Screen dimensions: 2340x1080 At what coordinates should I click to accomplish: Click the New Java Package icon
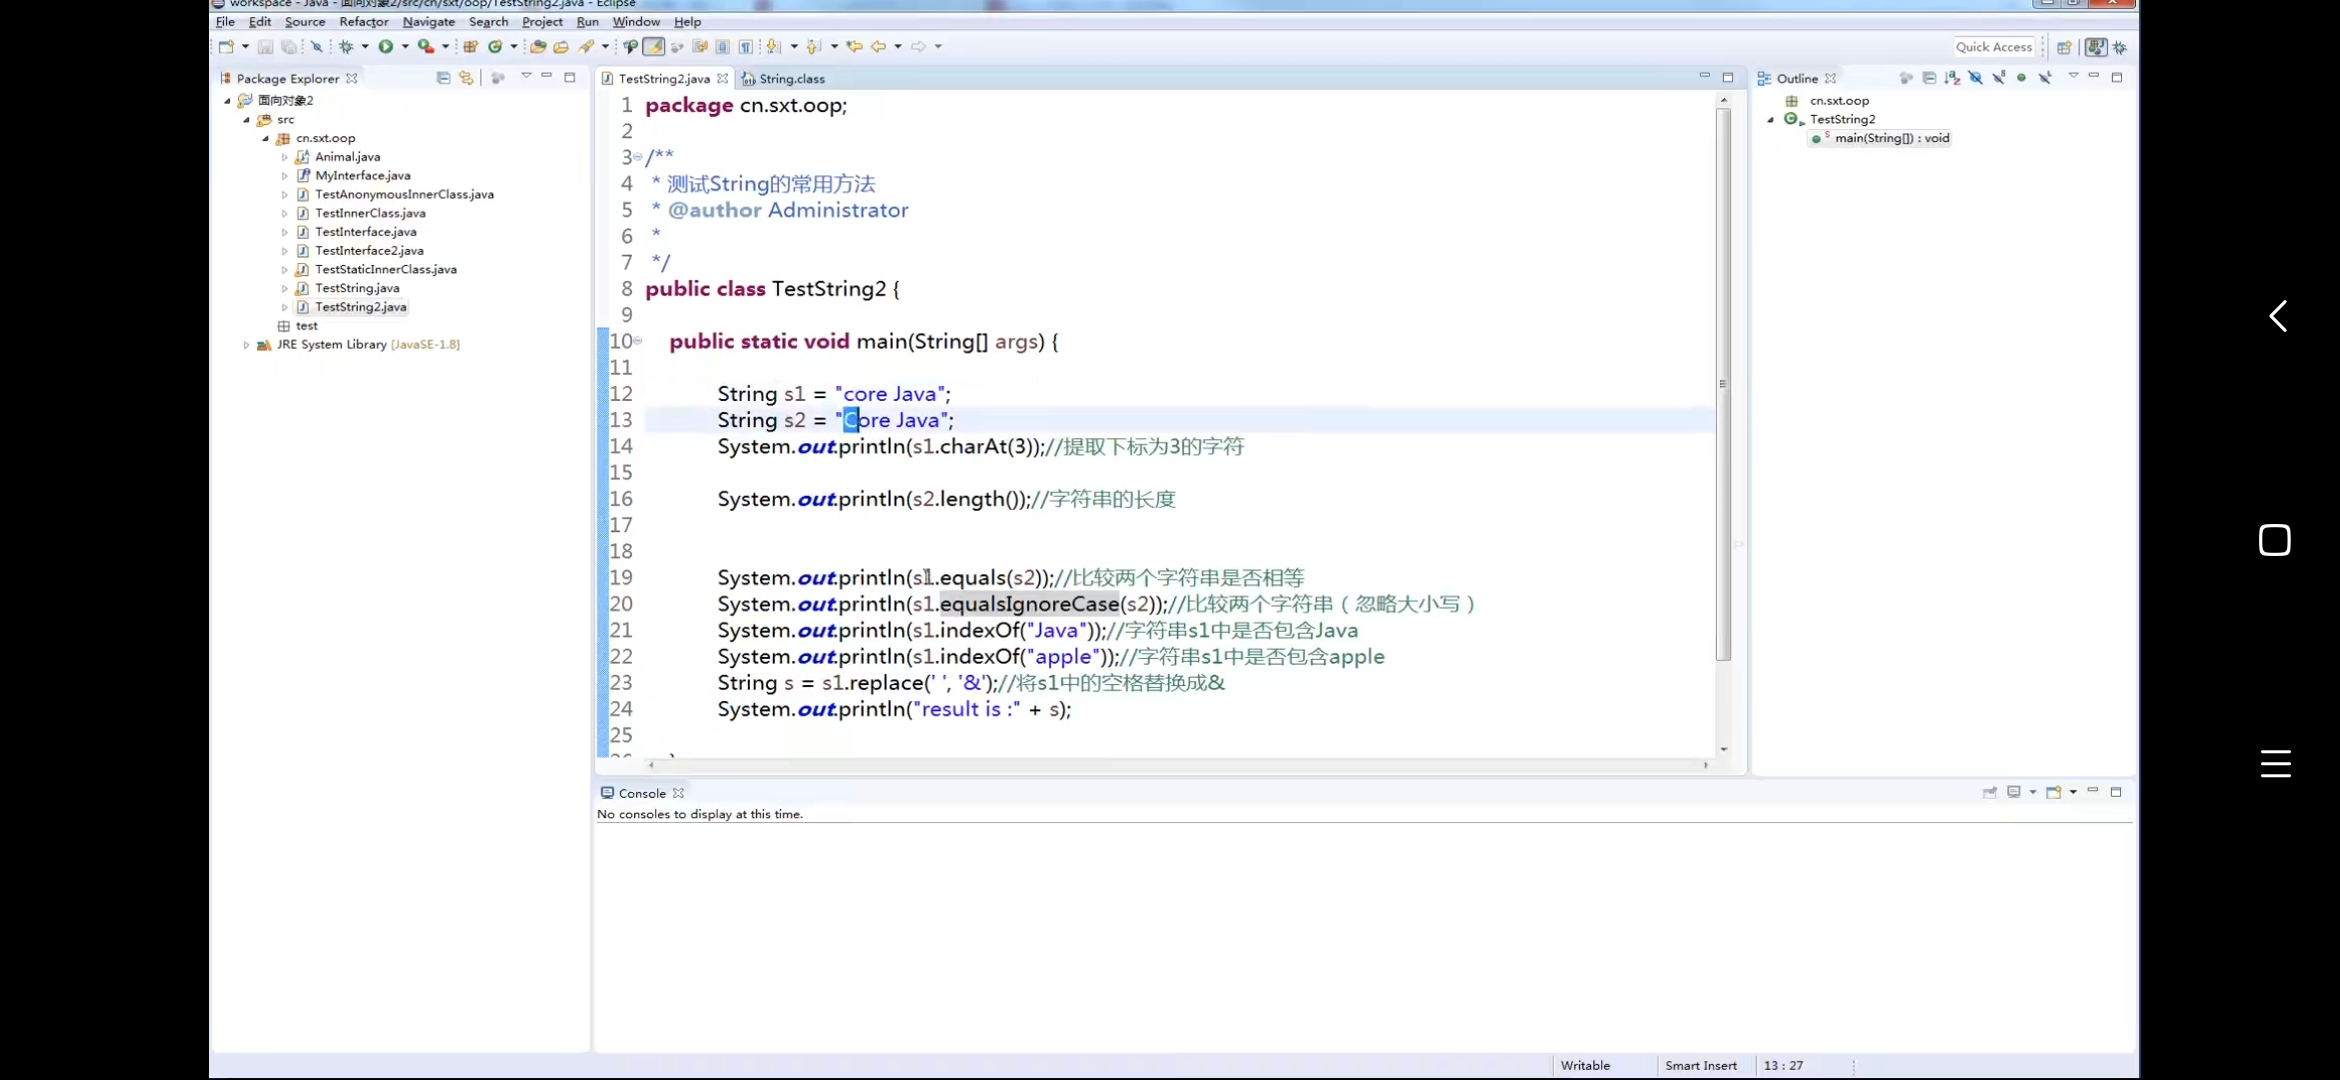pyautogui.click(x=470, y=46)
